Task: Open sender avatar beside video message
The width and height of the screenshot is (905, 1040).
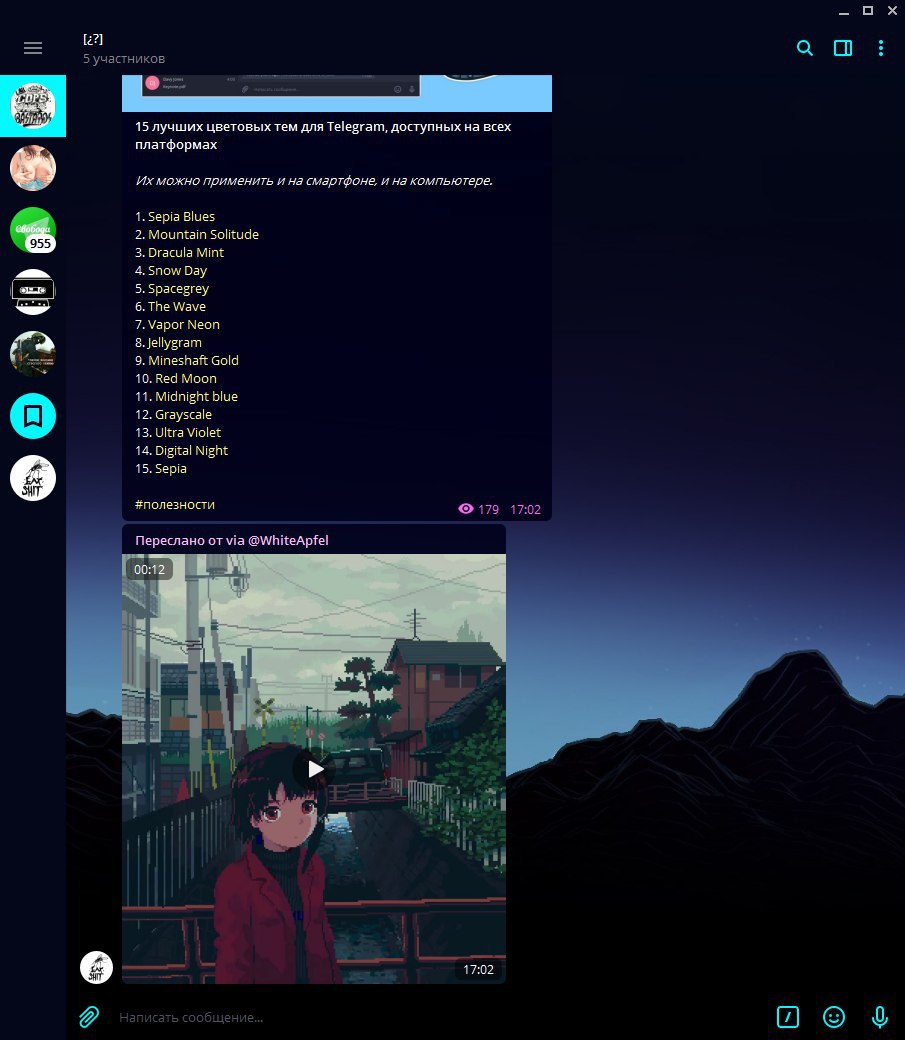Action: [96, 968]
